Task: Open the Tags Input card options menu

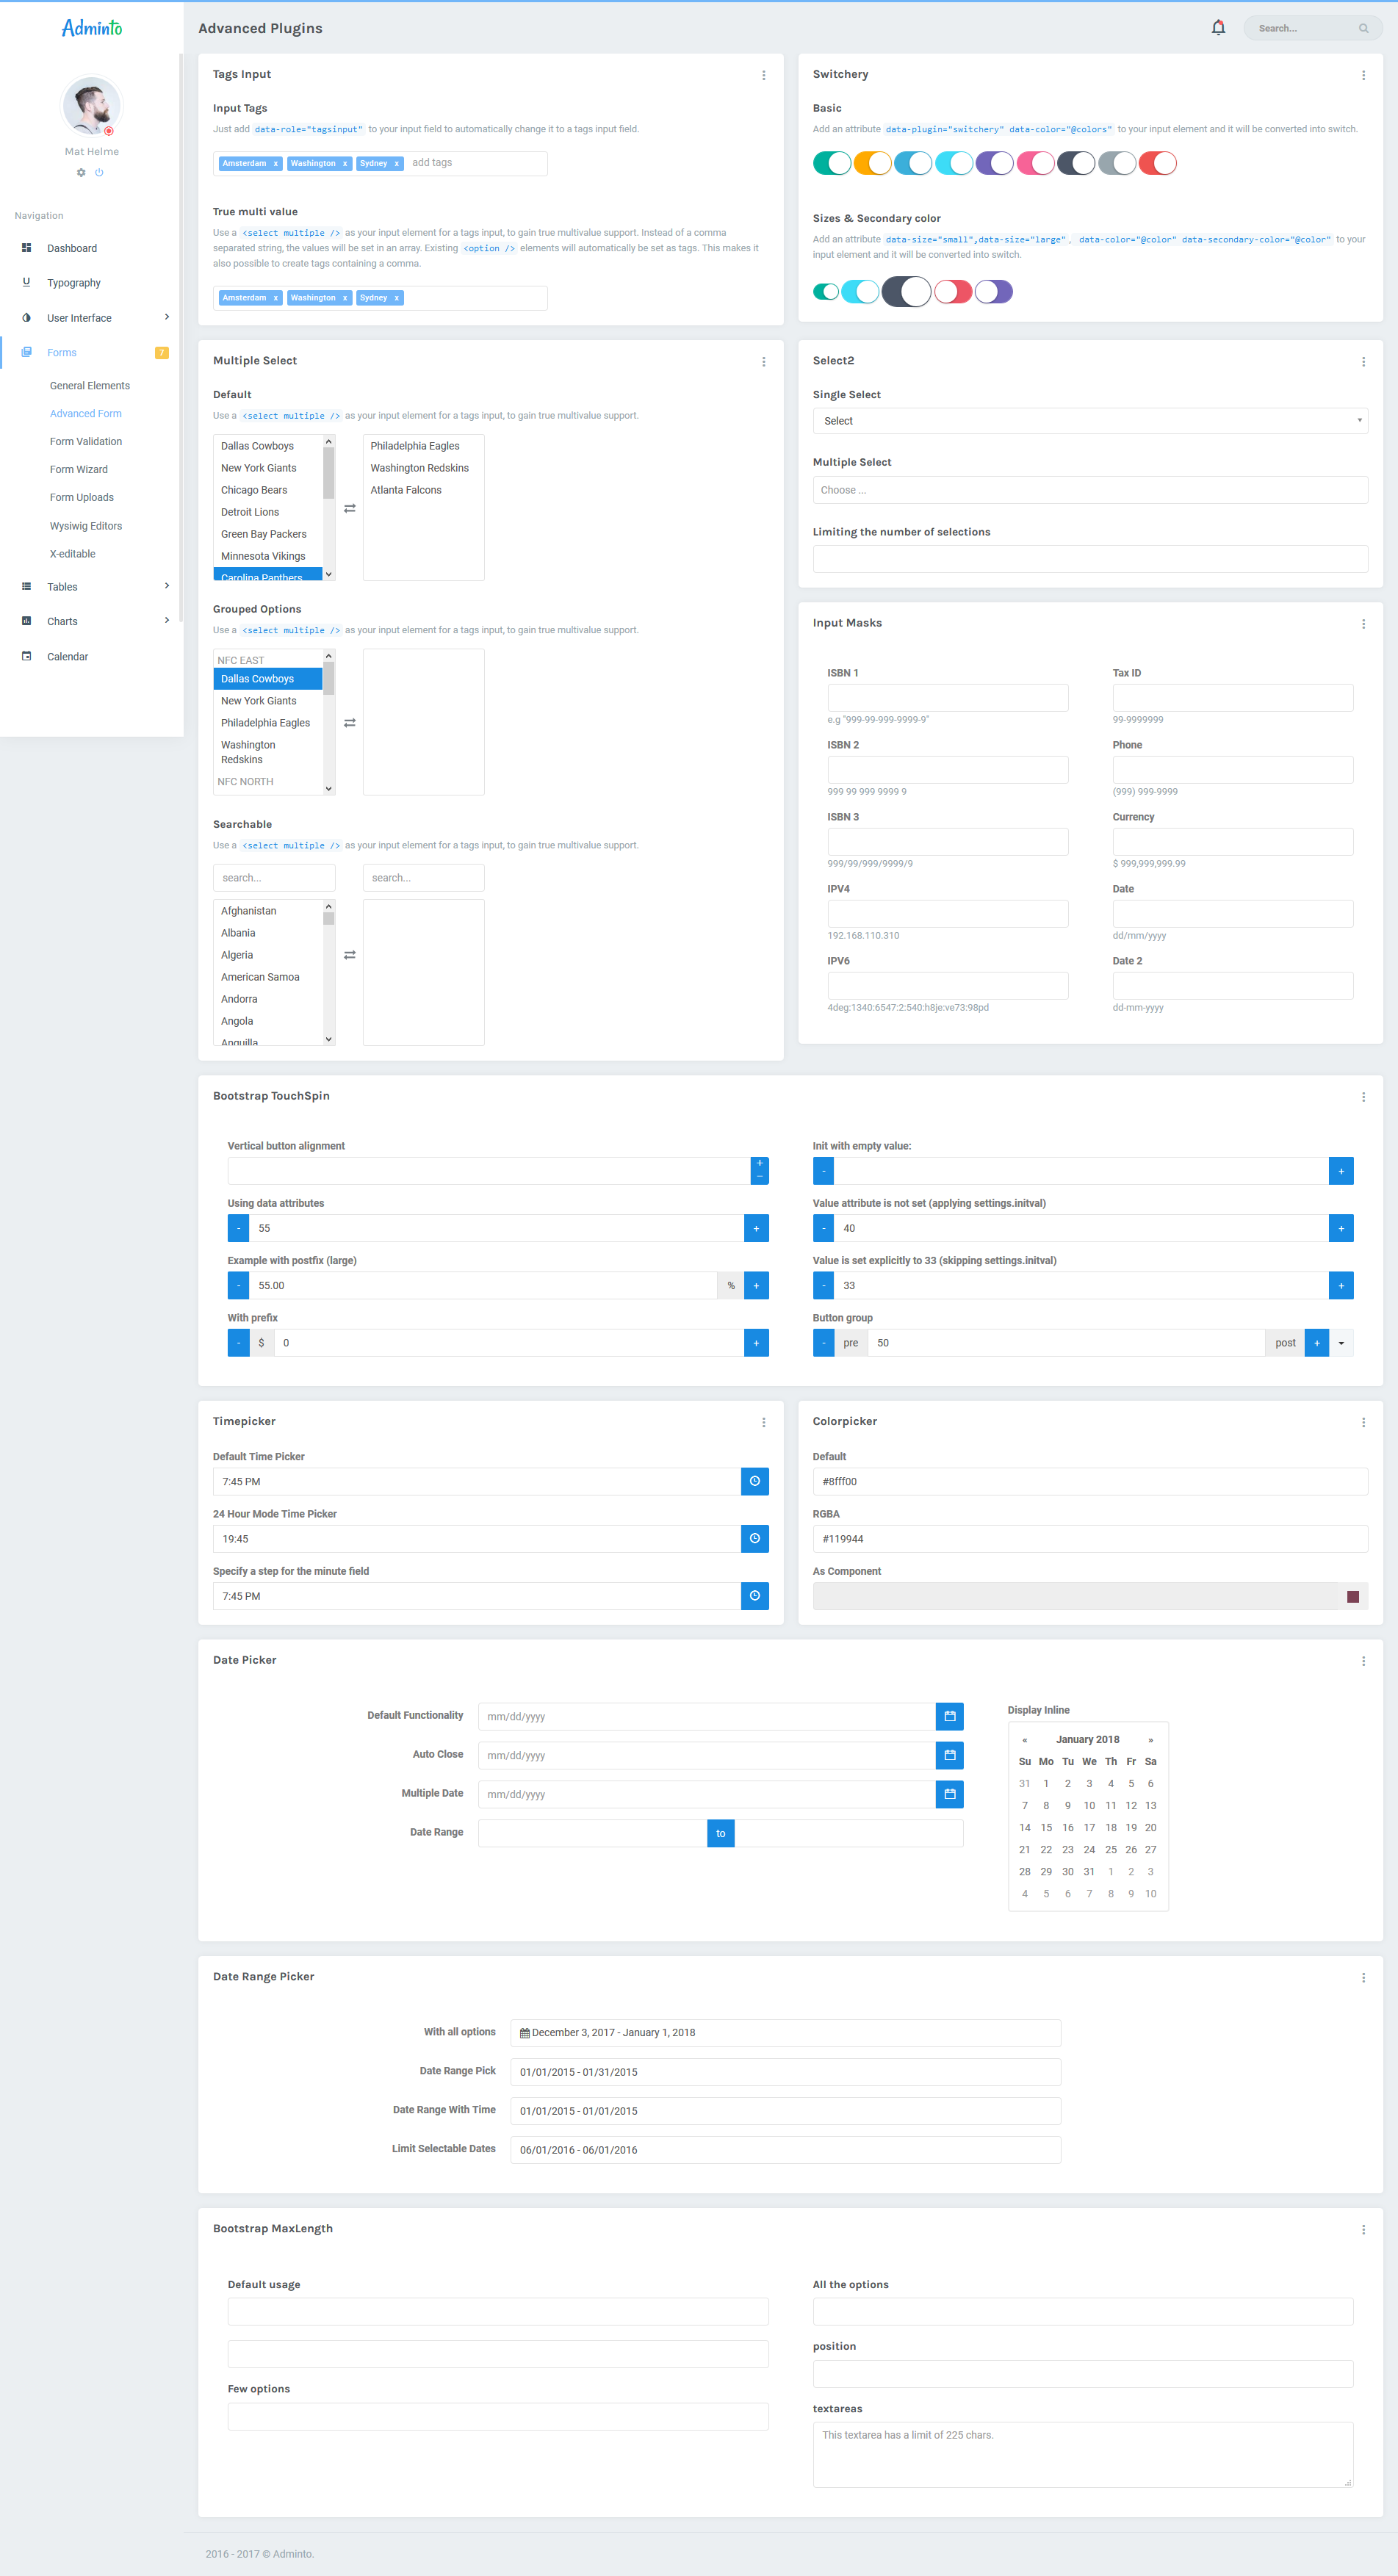Action: point(764,74)
